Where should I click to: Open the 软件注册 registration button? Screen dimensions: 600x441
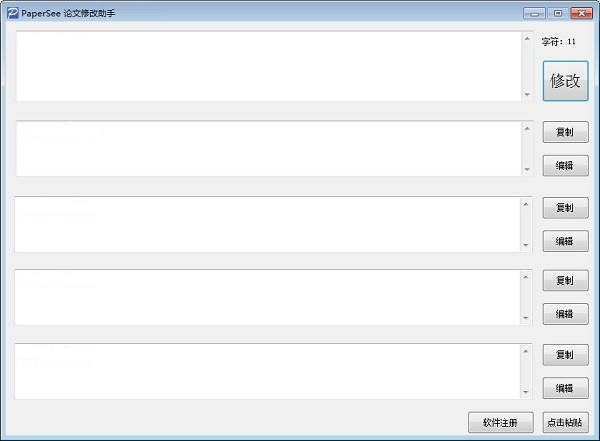(x=501, y=423)
